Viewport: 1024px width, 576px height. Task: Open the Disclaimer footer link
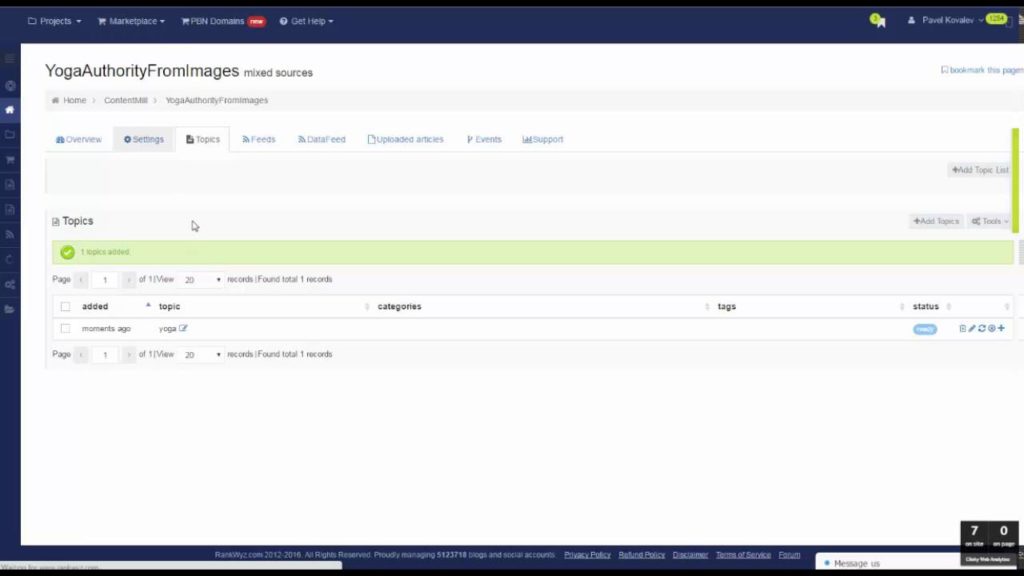[x=690, y=555]
